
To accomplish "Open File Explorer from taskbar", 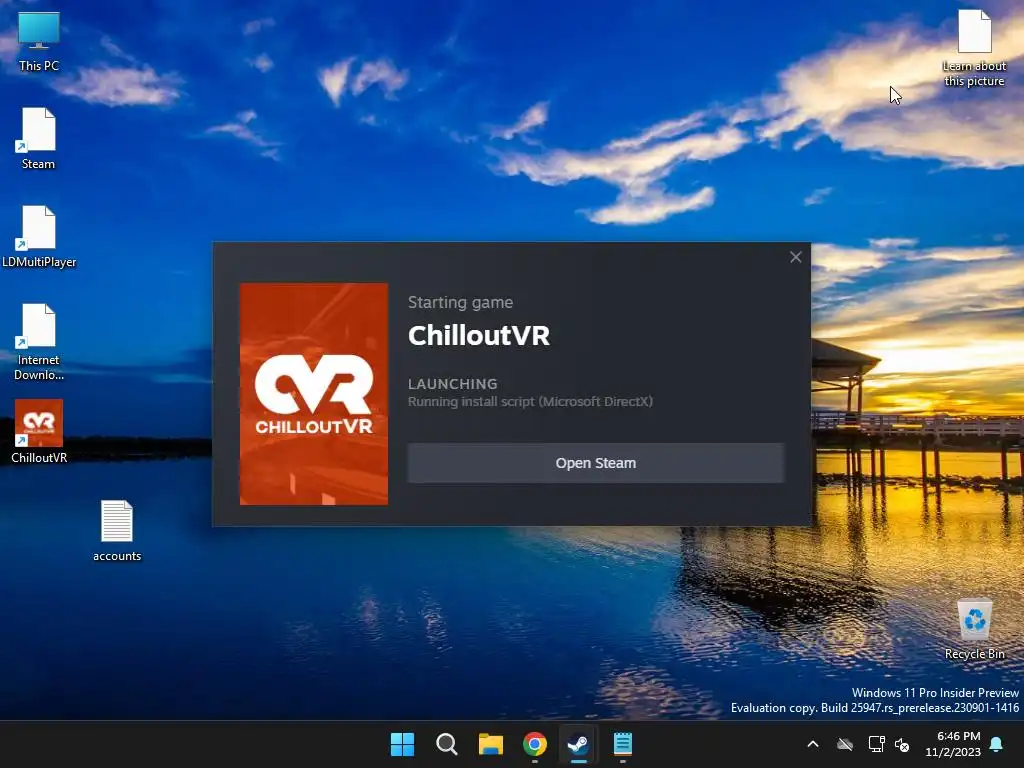I will (490, 744).
